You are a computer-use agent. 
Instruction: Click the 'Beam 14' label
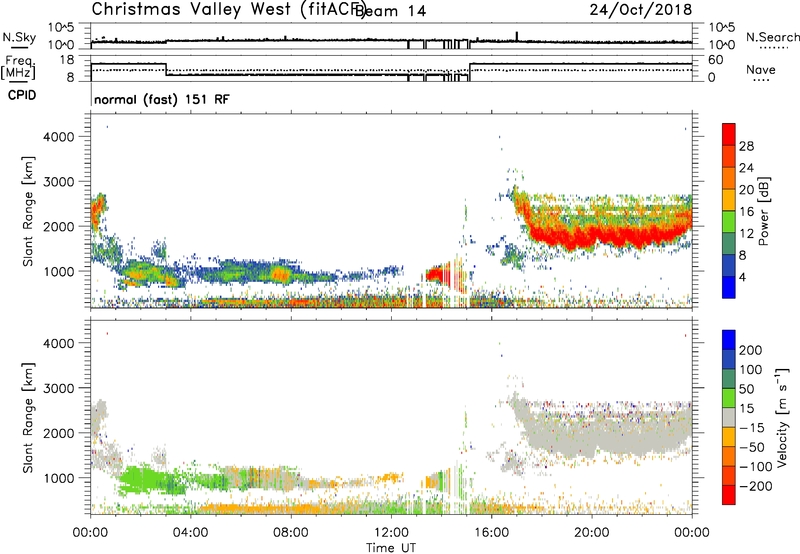tap(390, 11)
